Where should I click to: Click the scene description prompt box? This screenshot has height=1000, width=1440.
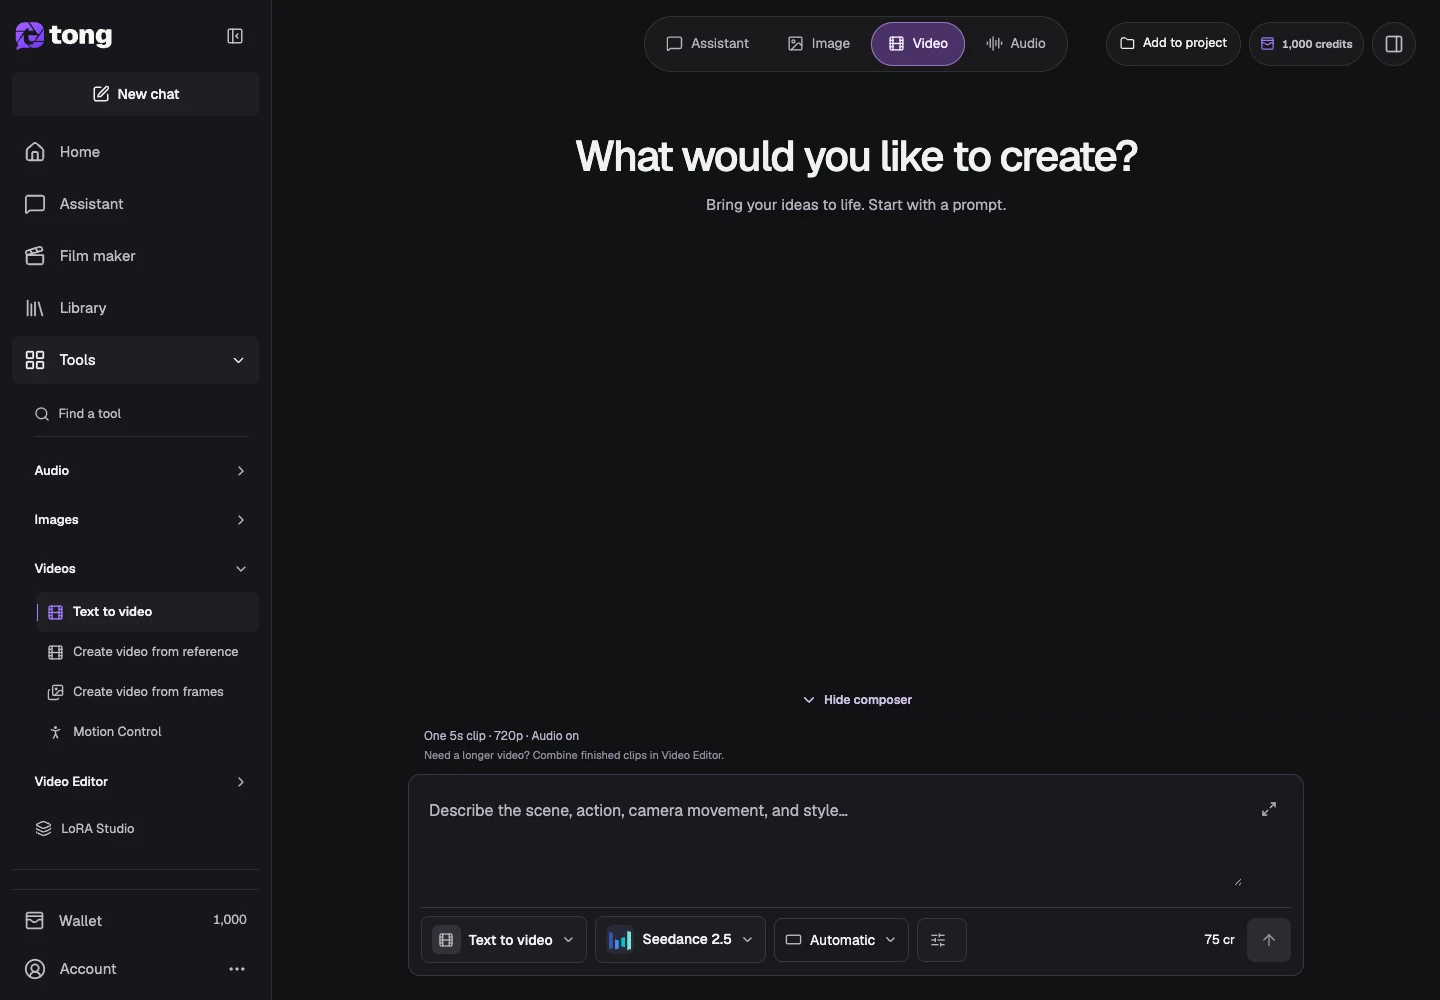tap(835, 840)
